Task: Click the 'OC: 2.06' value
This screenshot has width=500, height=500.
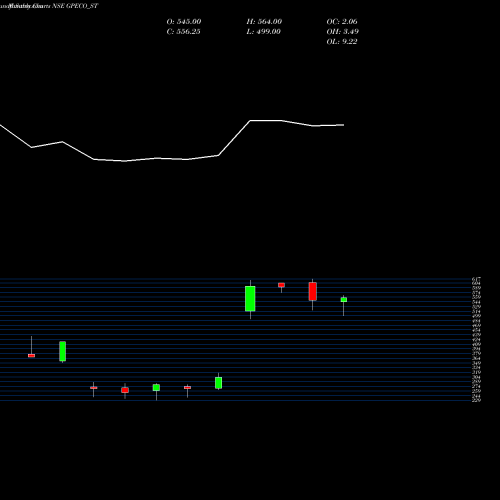Action: [x=342, y=21]
